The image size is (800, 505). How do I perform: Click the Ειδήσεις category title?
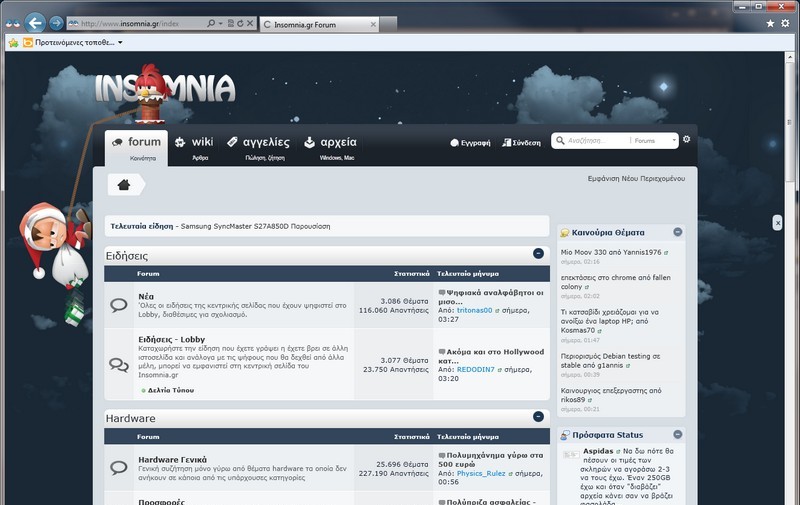coord(127,256)
